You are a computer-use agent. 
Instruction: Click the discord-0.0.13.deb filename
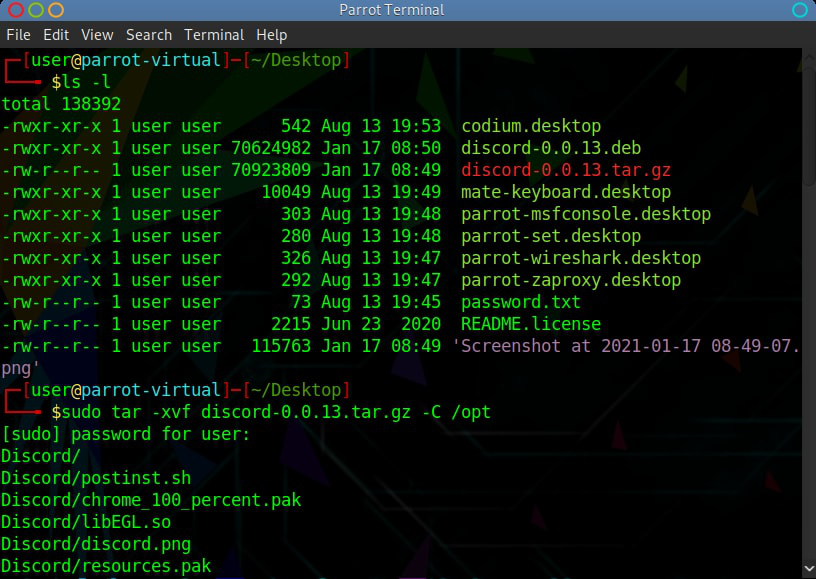[x=551, y=148]
